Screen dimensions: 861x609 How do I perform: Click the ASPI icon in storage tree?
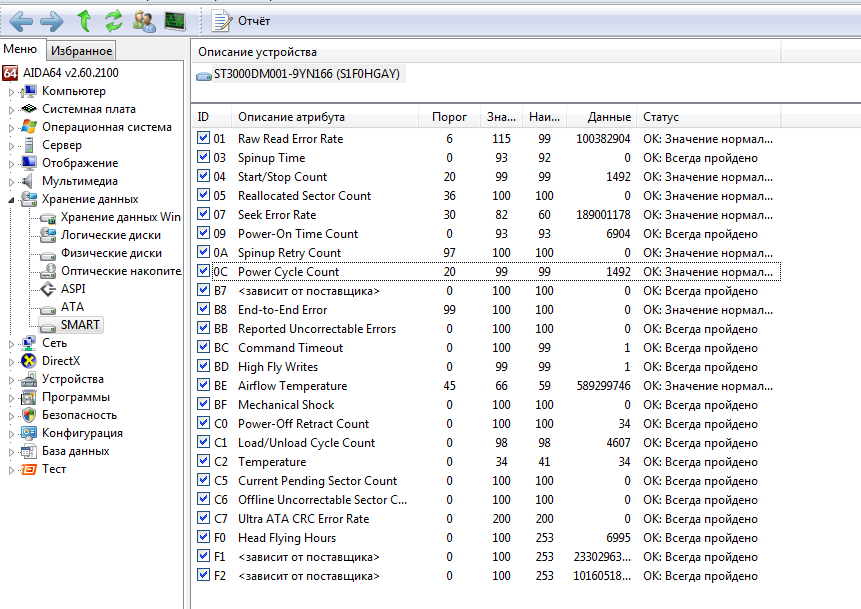(x=46, y=289)
